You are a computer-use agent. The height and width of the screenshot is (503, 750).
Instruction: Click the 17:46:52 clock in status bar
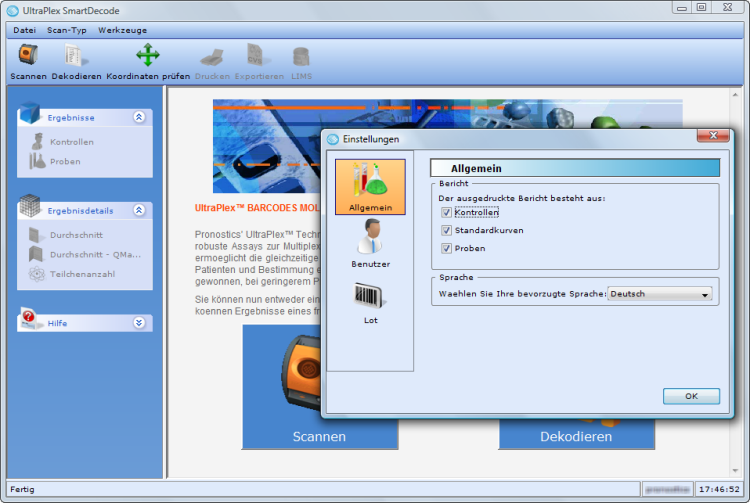click(x=719, y=489)
